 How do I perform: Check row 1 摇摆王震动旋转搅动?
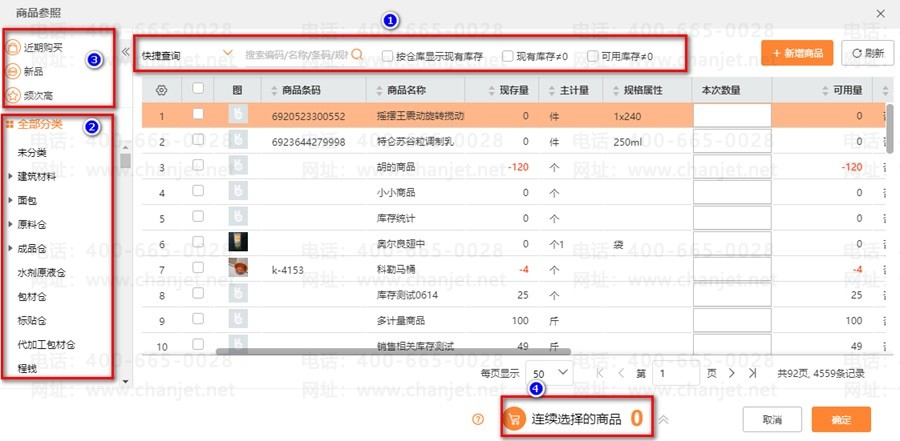pos(198,114)
